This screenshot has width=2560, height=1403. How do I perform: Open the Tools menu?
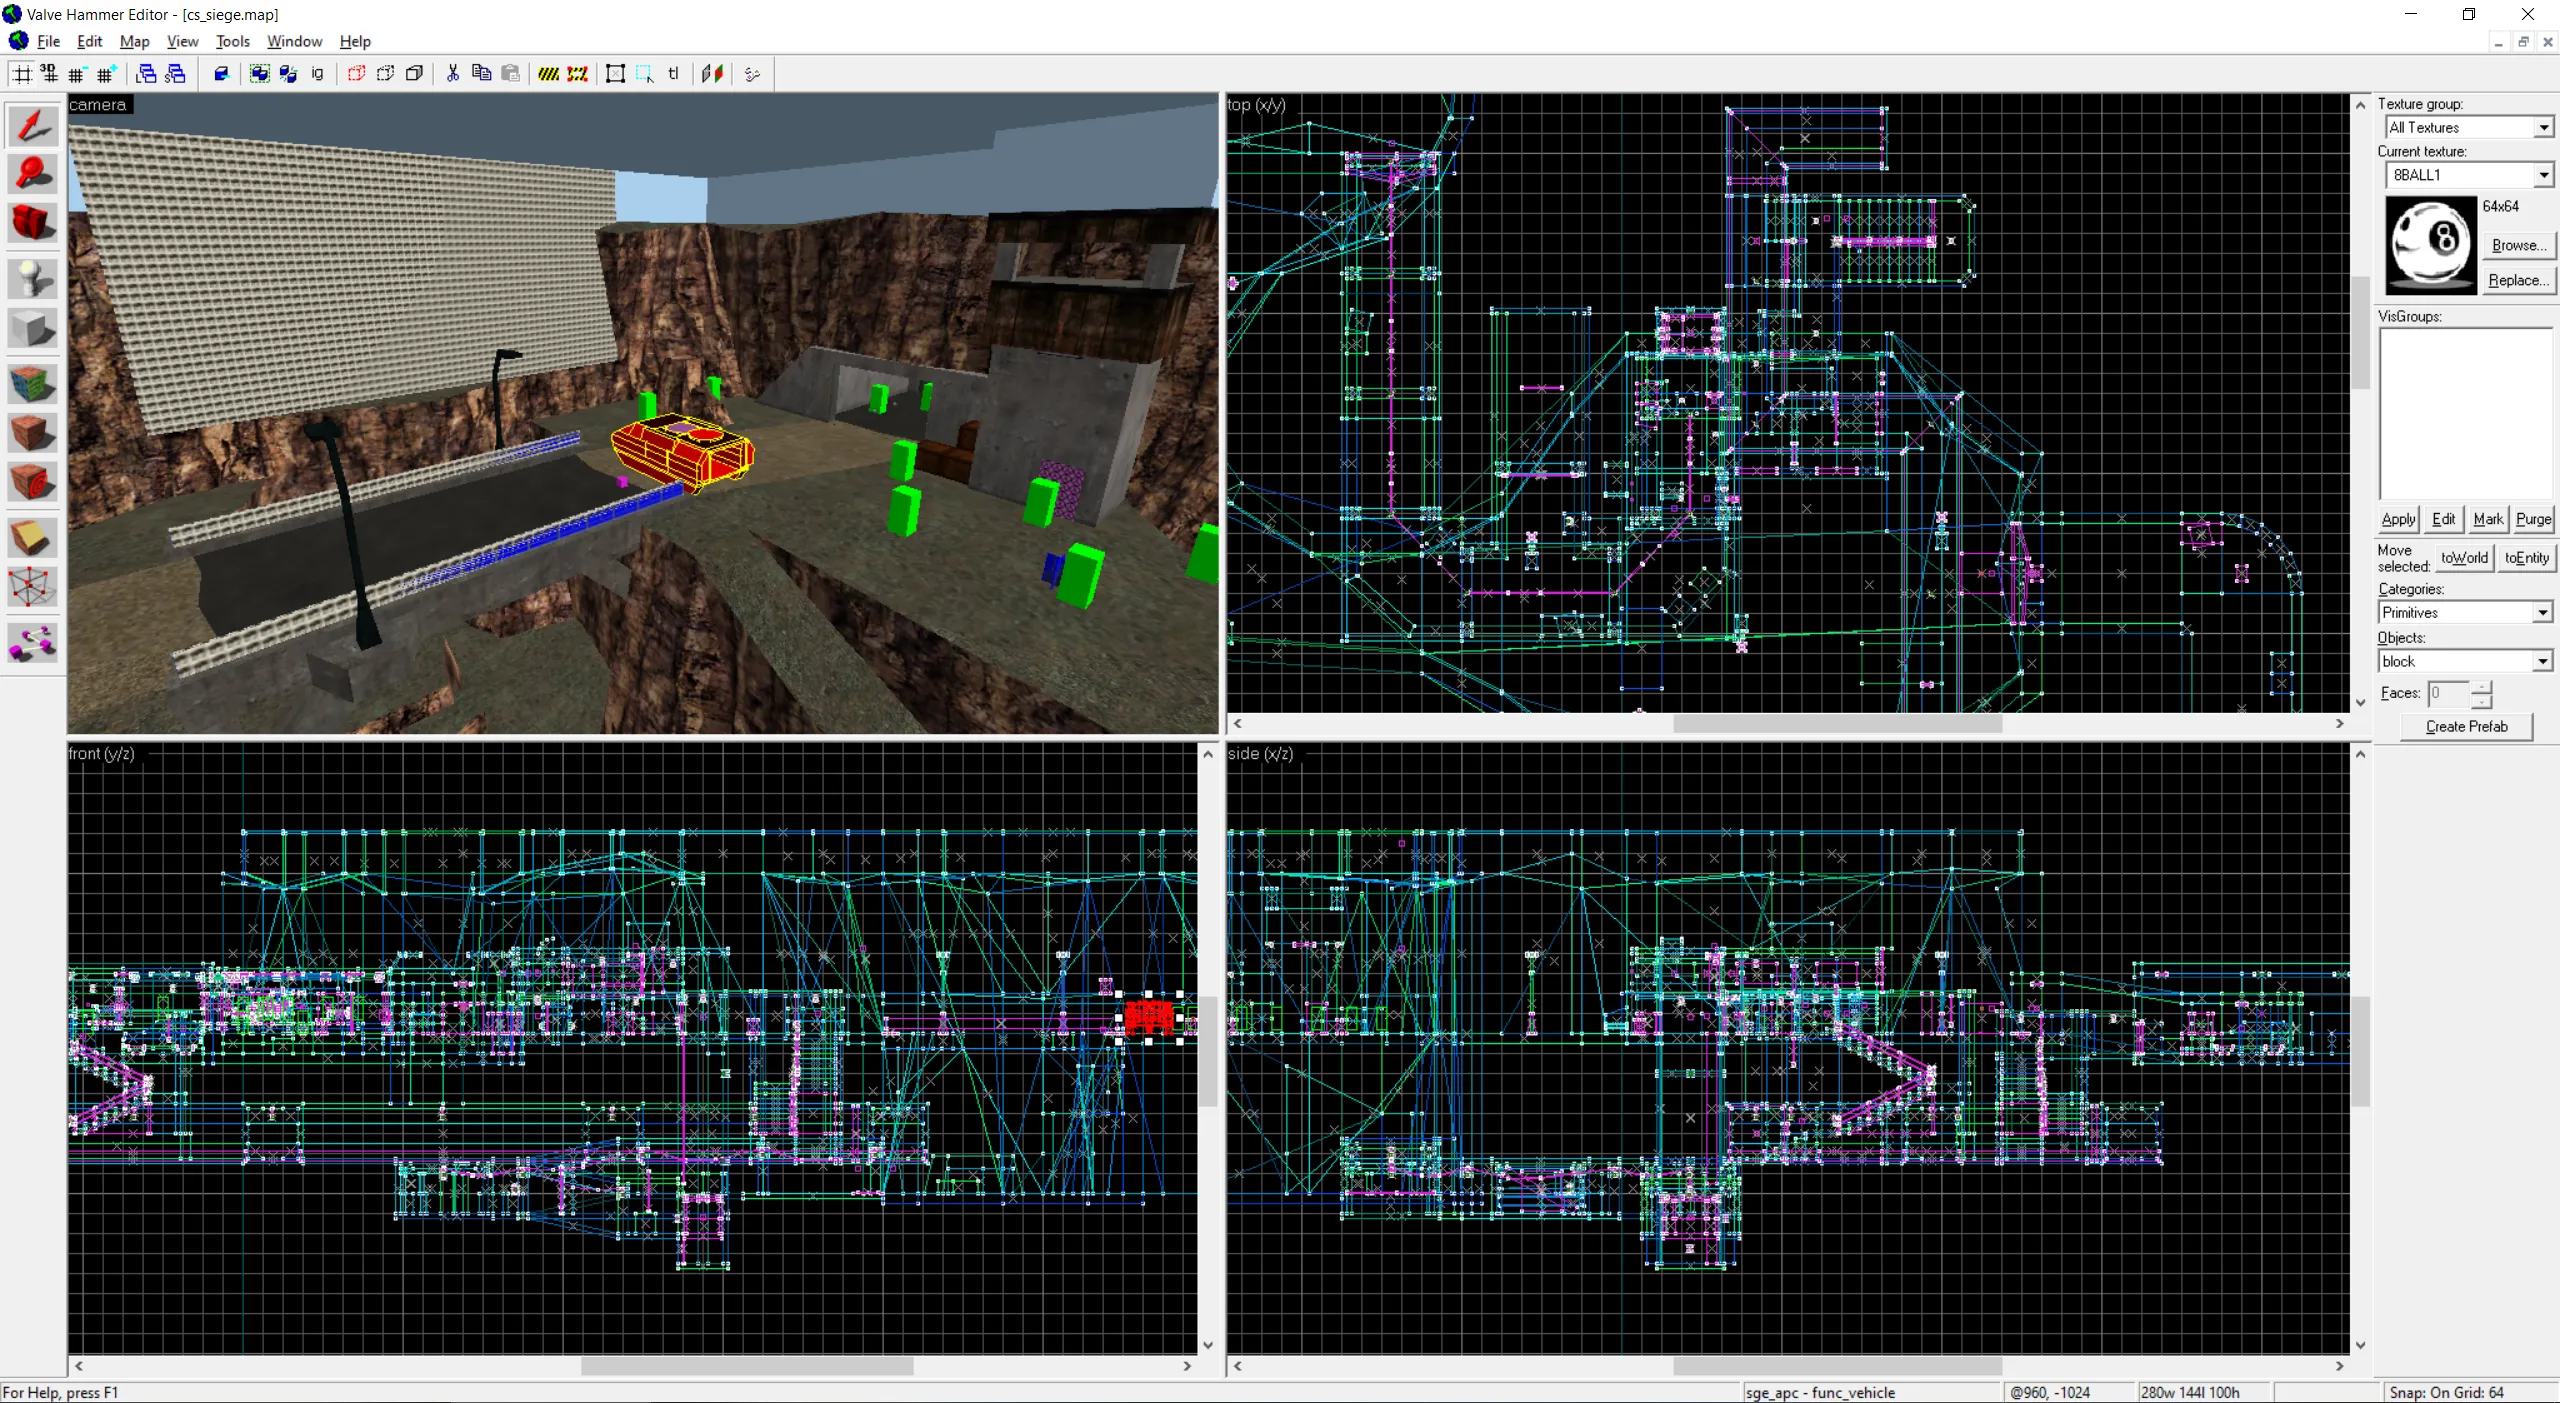[x=232, y=41]
